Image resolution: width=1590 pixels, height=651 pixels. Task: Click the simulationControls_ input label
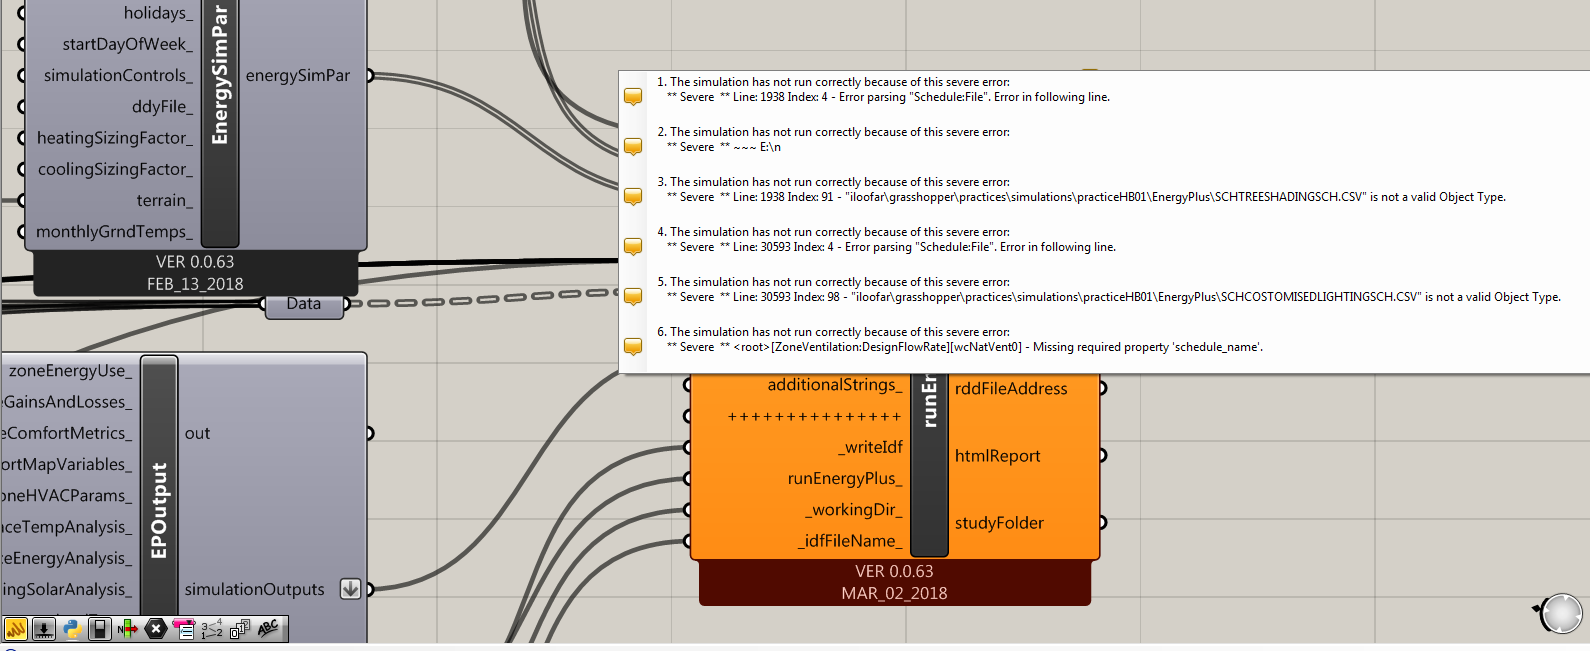pyautogui.click(x=118, y=75)
